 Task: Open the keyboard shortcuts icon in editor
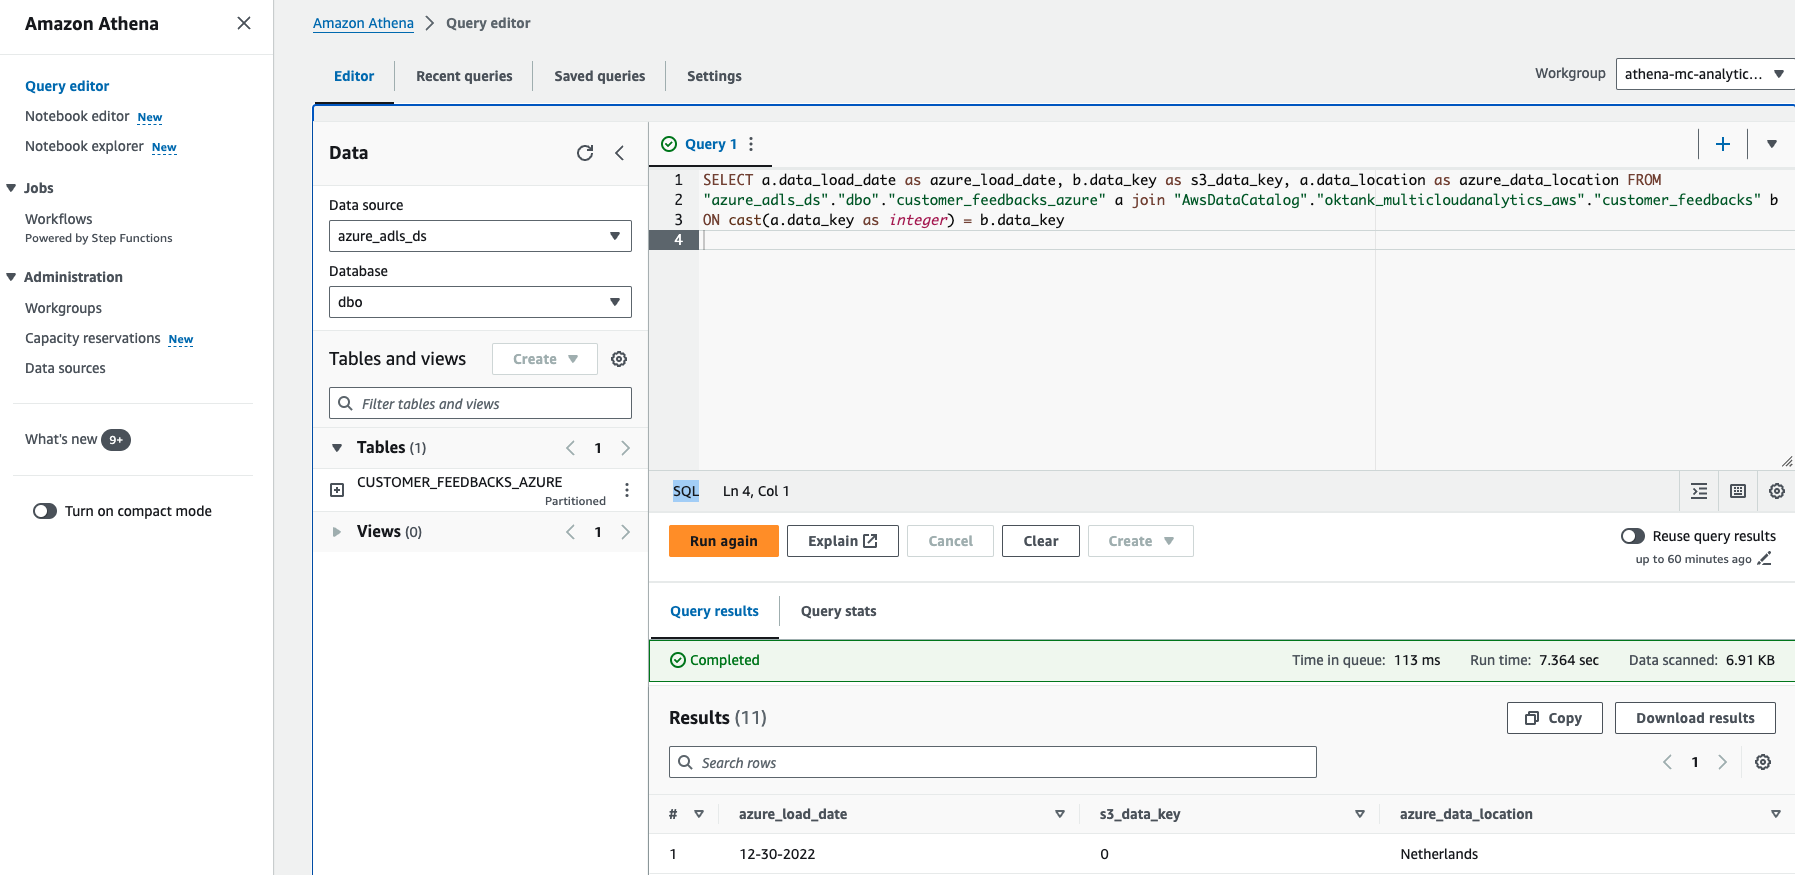(1738, 491)
